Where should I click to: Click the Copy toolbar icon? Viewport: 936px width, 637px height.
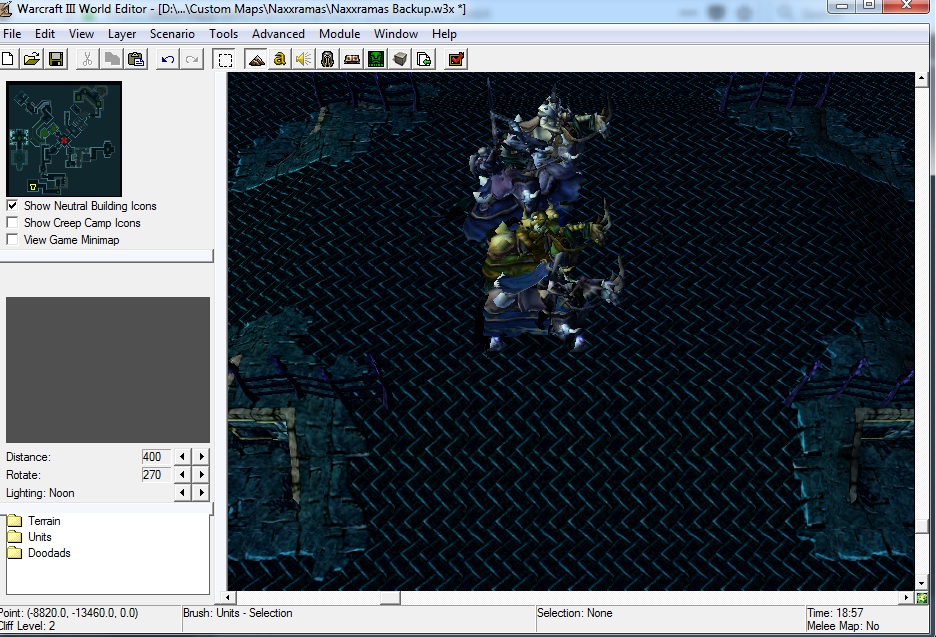point(112,59)
